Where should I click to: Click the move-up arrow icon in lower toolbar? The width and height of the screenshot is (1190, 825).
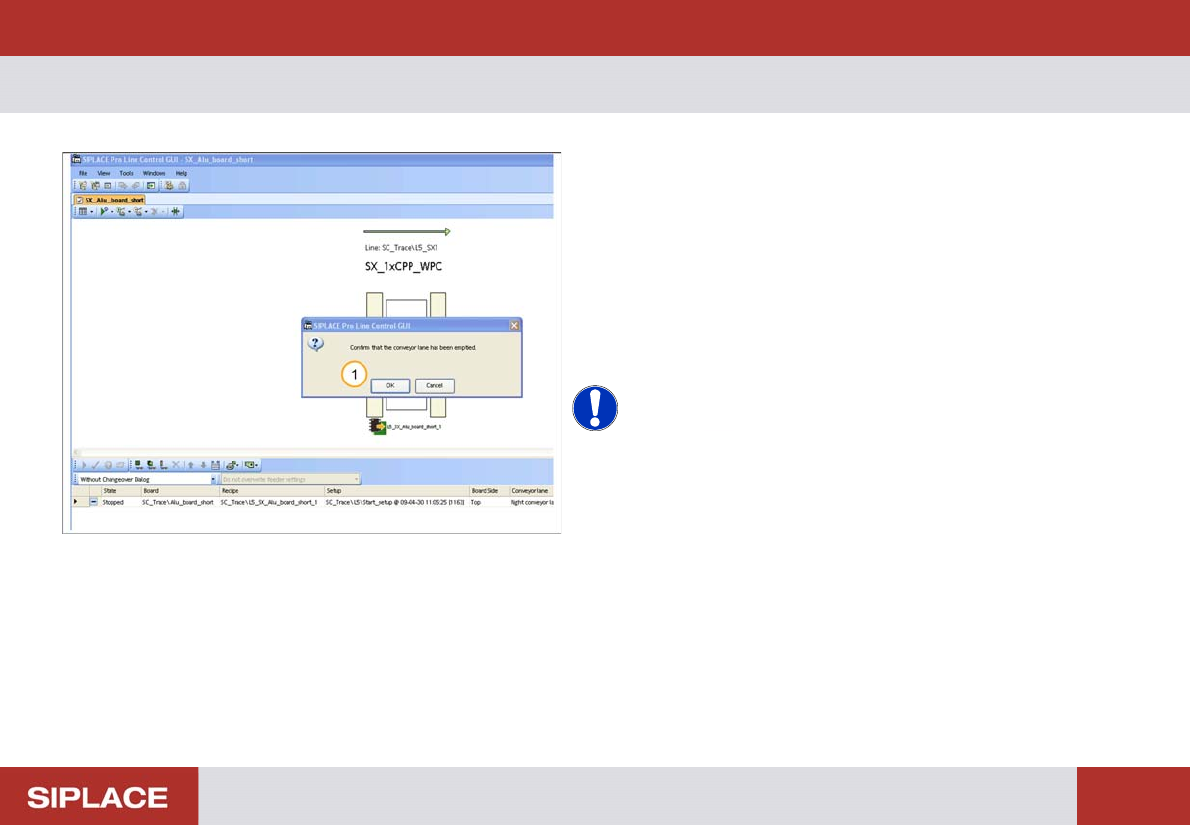[x=190, y=465]
